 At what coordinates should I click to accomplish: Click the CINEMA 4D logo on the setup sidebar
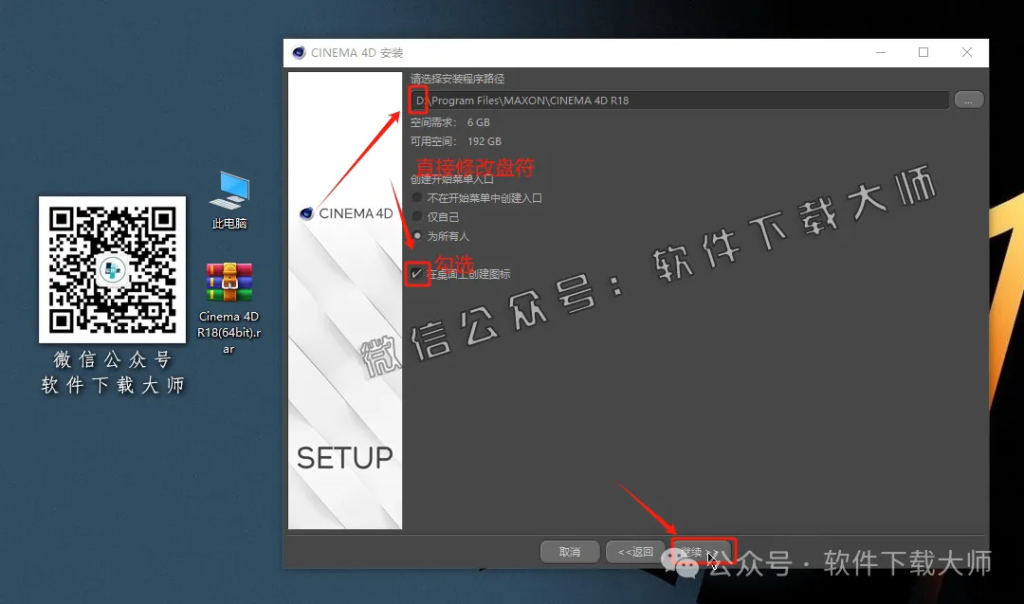pos(306,213)
